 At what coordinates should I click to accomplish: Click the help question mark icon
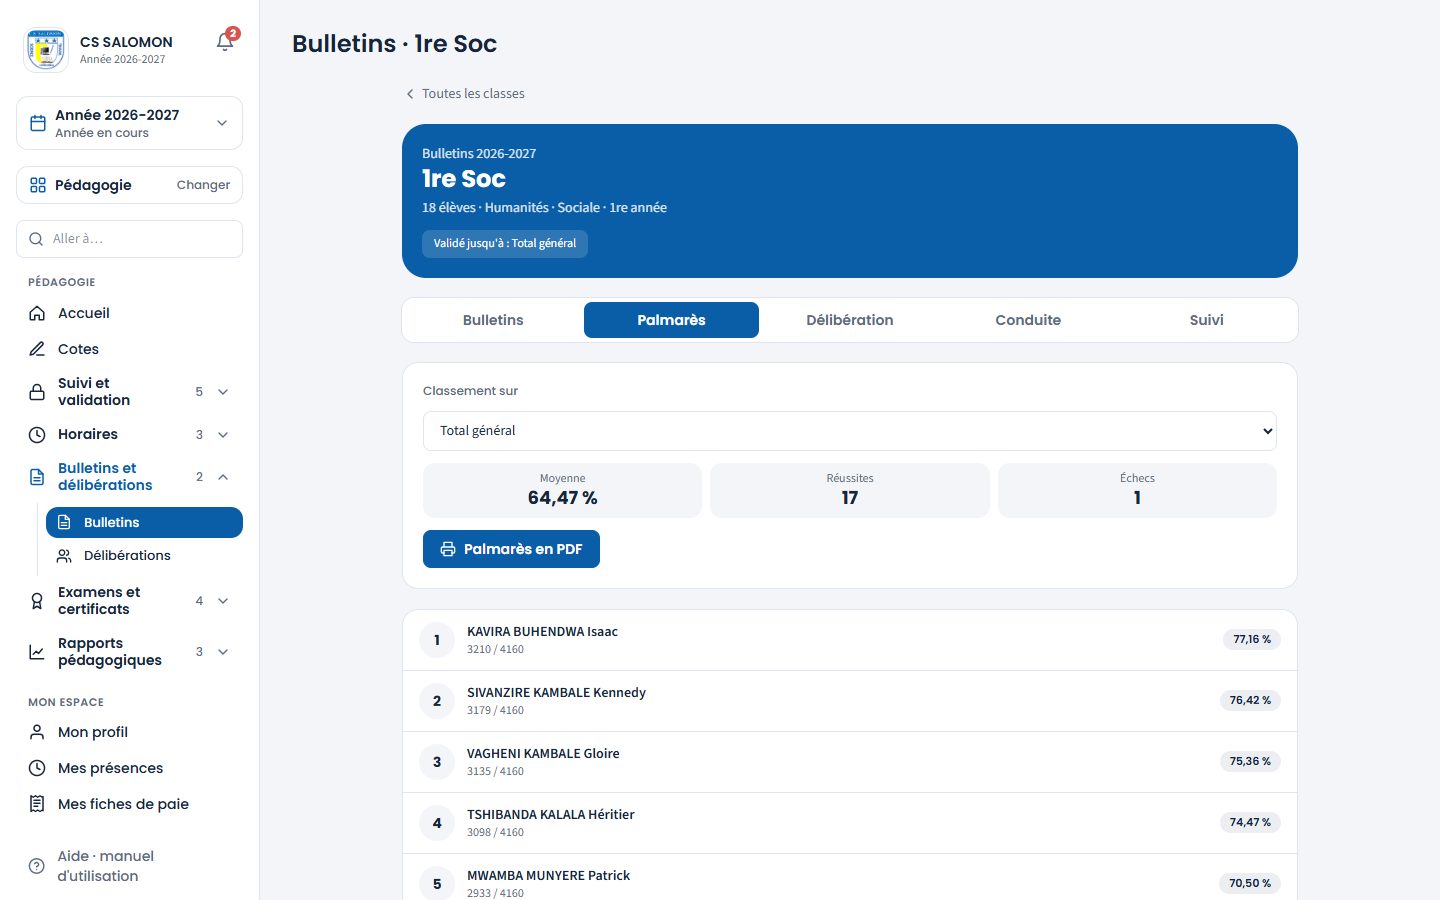[x=37, y=866]
